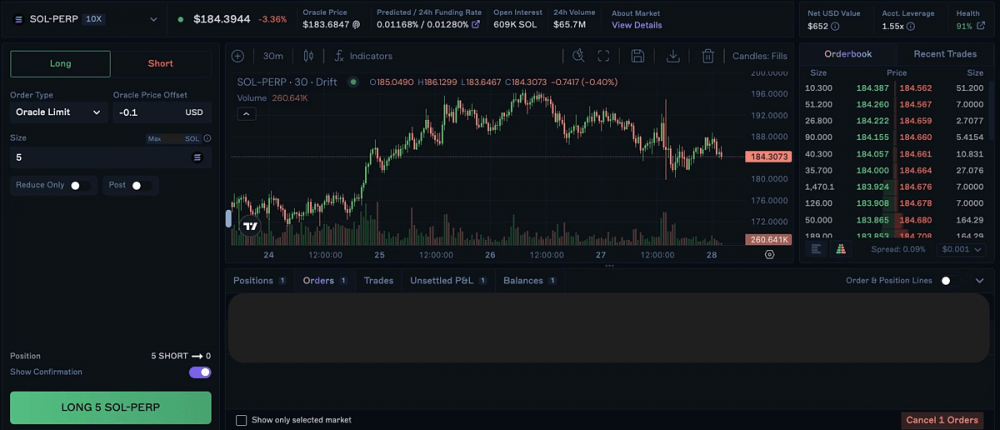Viewport: 1000px width, 430px height.
Task: Collapse the bottom panel with chevron
Action: pyautogui.click(x=980, y=281)
